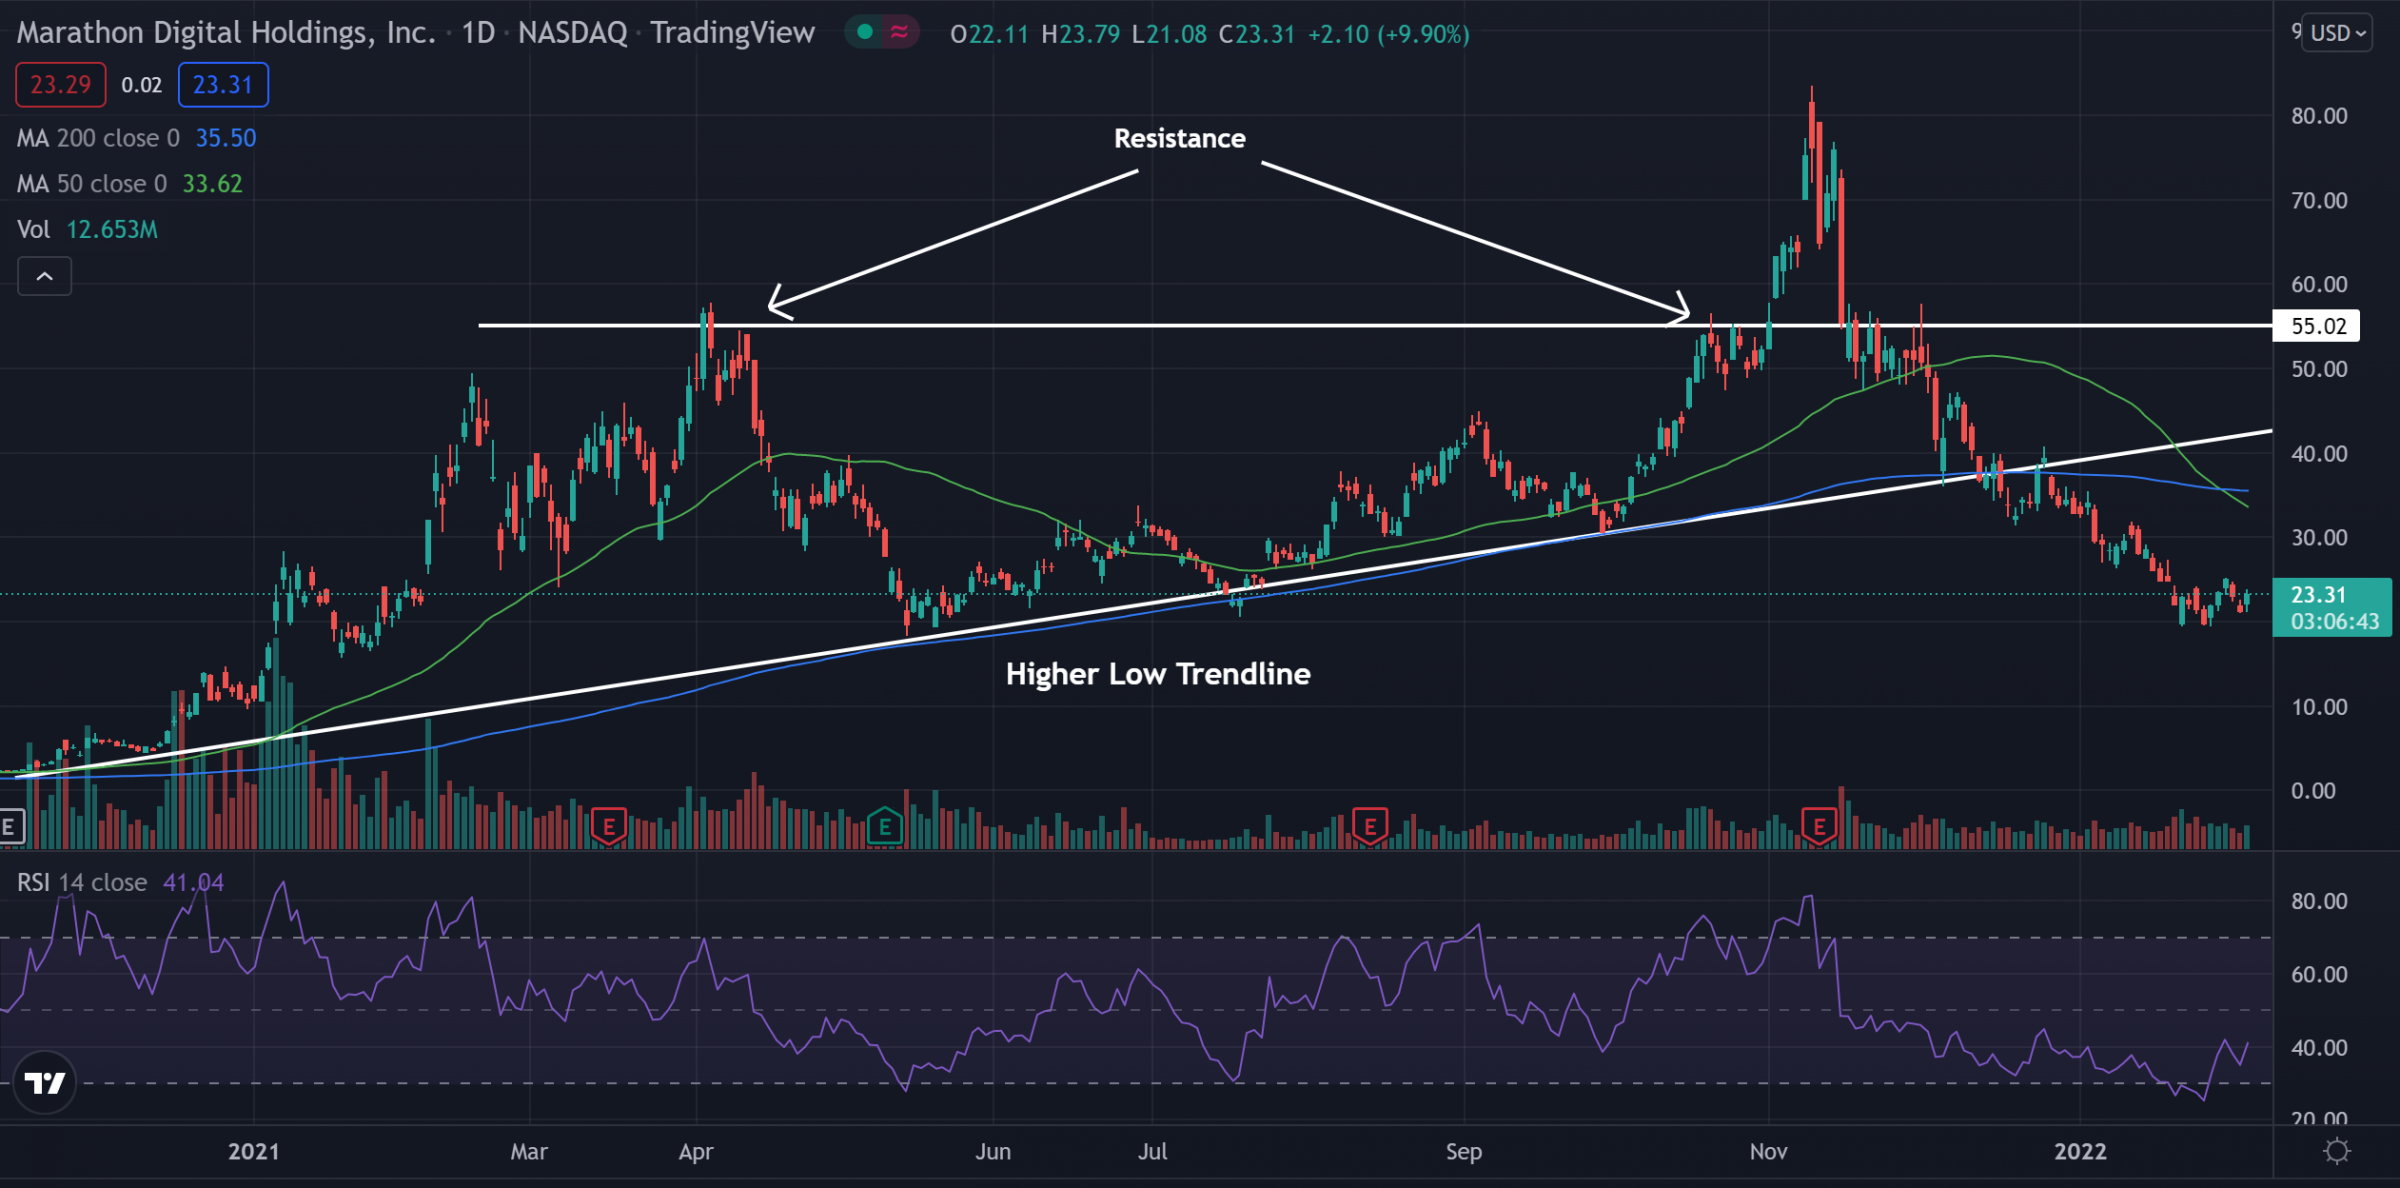Open chart settings gear icon
Viewport: 2400px width, 1188px height.
(x=2337, y=1151)
